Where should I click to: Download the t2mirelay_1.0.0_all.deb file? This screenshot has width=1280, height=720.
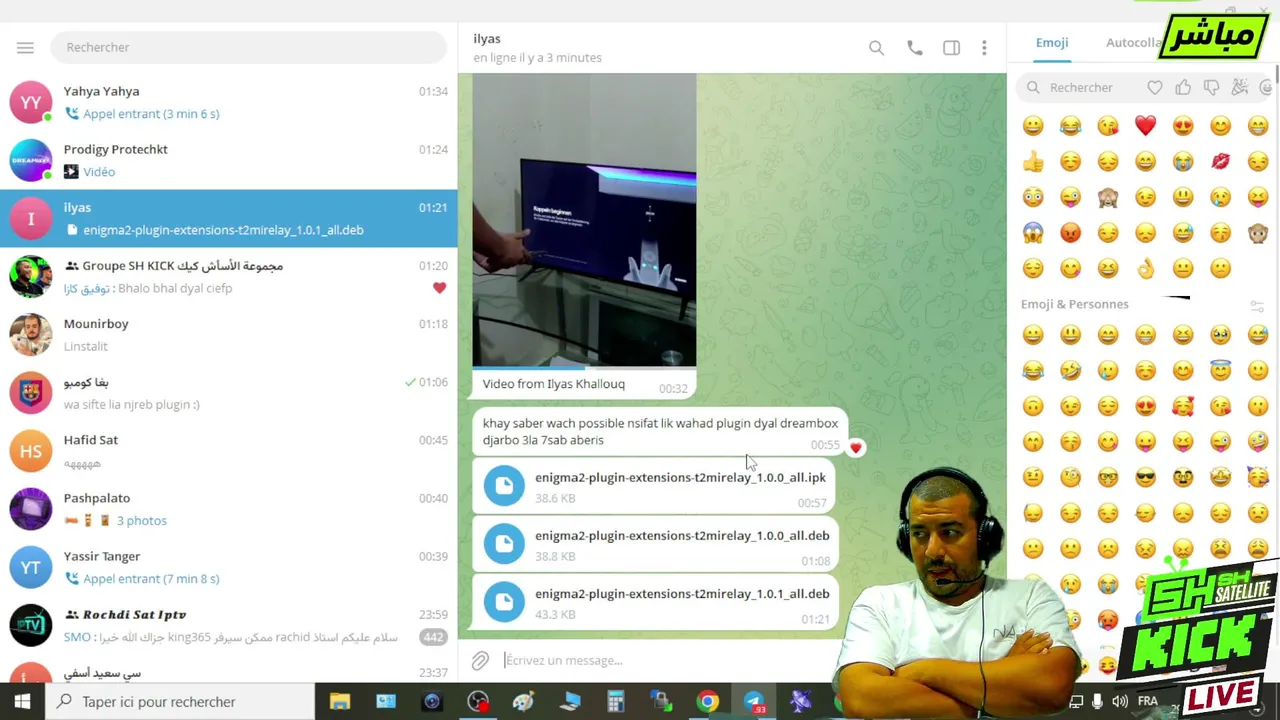504,544
